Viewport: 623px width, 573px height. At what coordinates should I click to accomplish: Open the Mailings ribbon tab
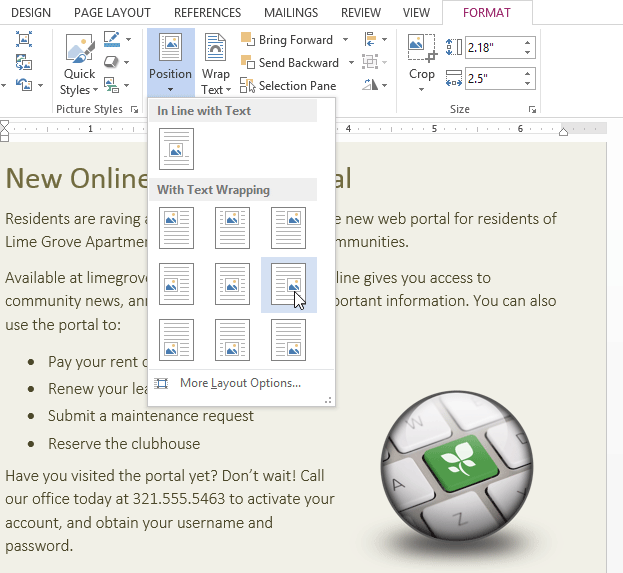pos(291,13)
